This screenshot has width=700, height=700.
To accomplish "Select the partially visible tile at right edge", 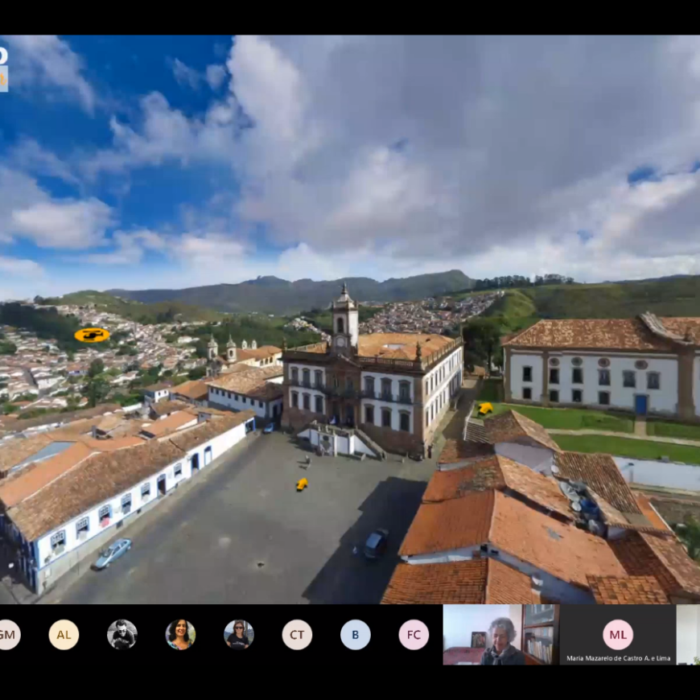I will point(689,635).
